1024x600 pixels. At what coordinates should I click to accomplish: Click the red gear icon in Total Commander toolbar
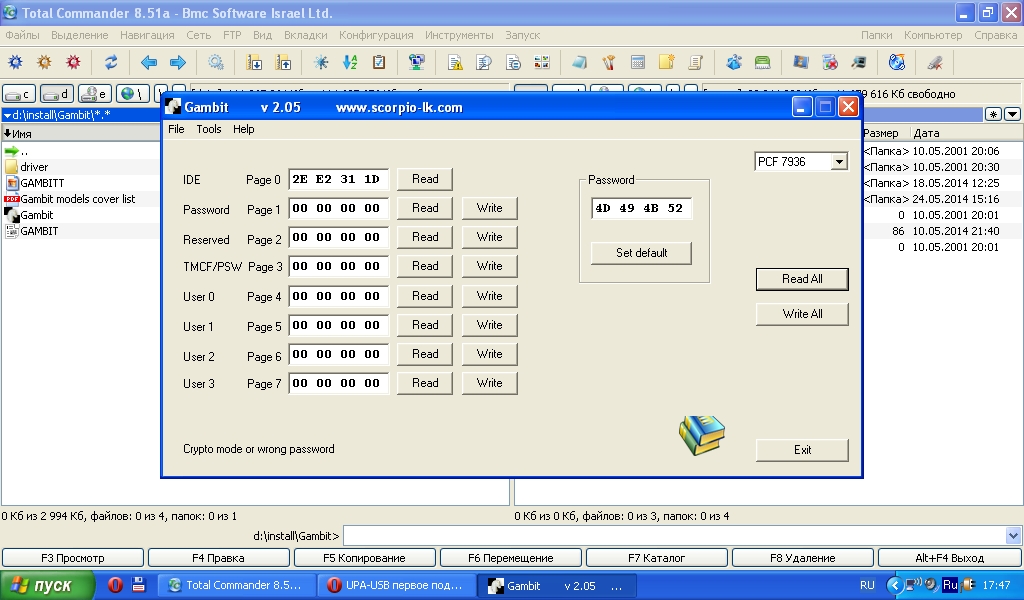click(x=73, y=63)
